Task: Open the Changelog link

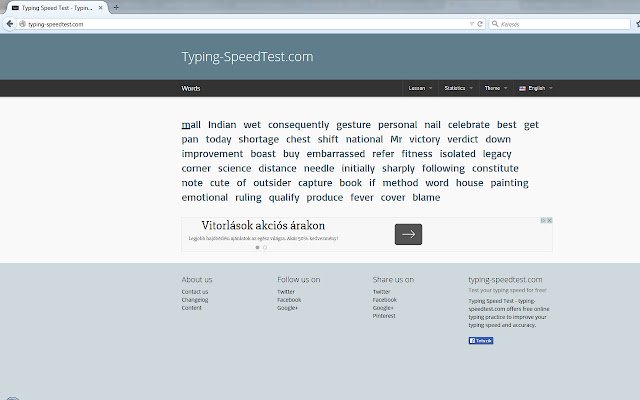Action: 195,300
